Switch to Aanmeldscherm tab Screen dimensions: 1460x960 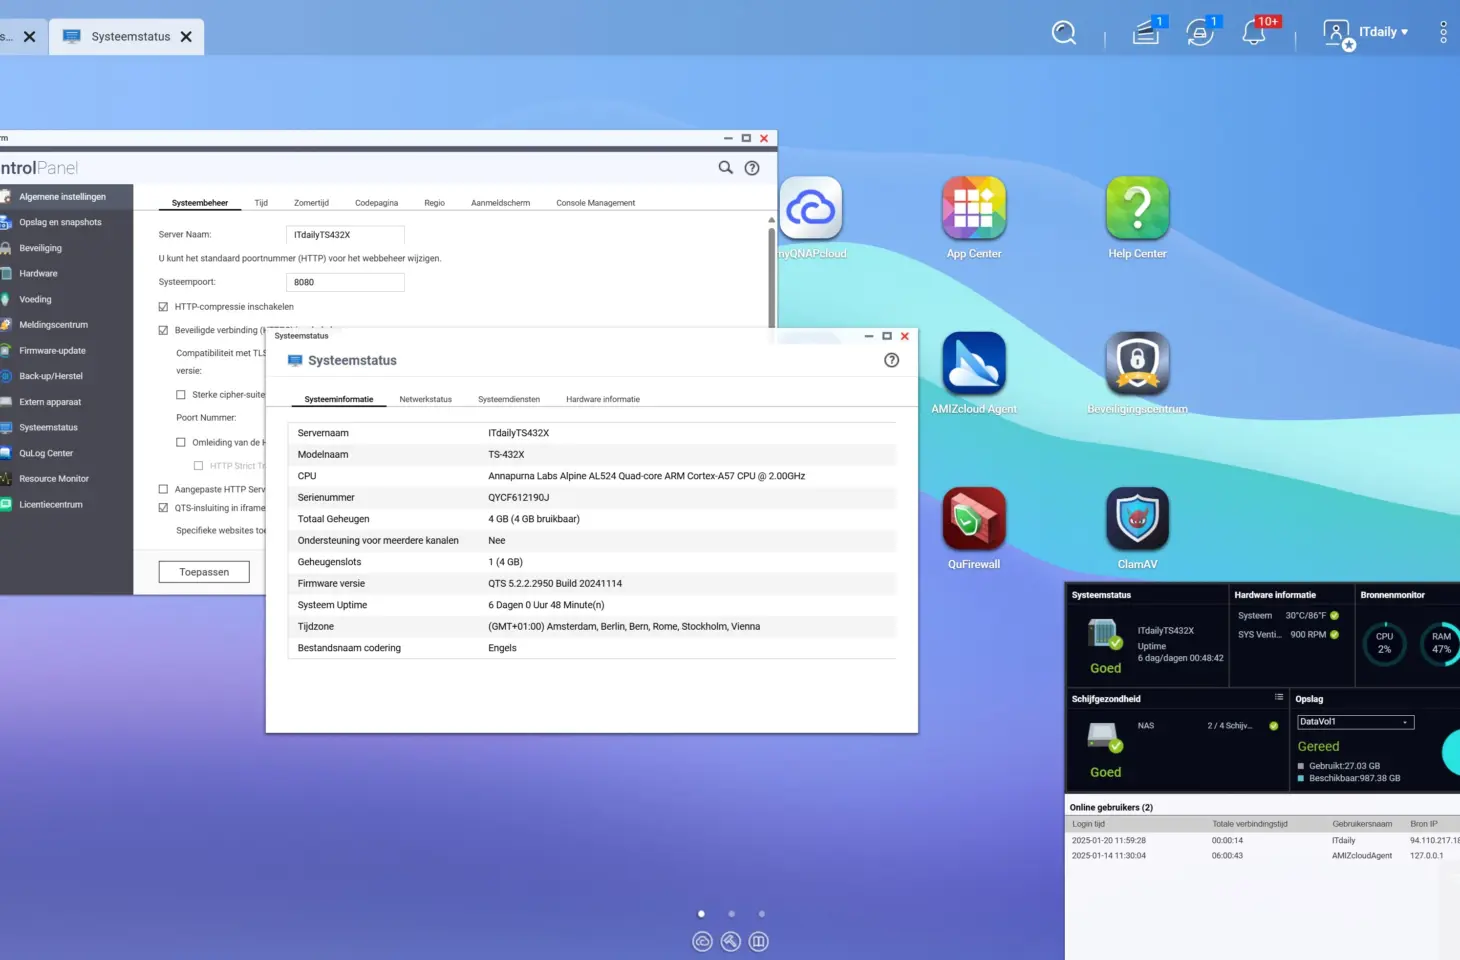click(501, 203)
